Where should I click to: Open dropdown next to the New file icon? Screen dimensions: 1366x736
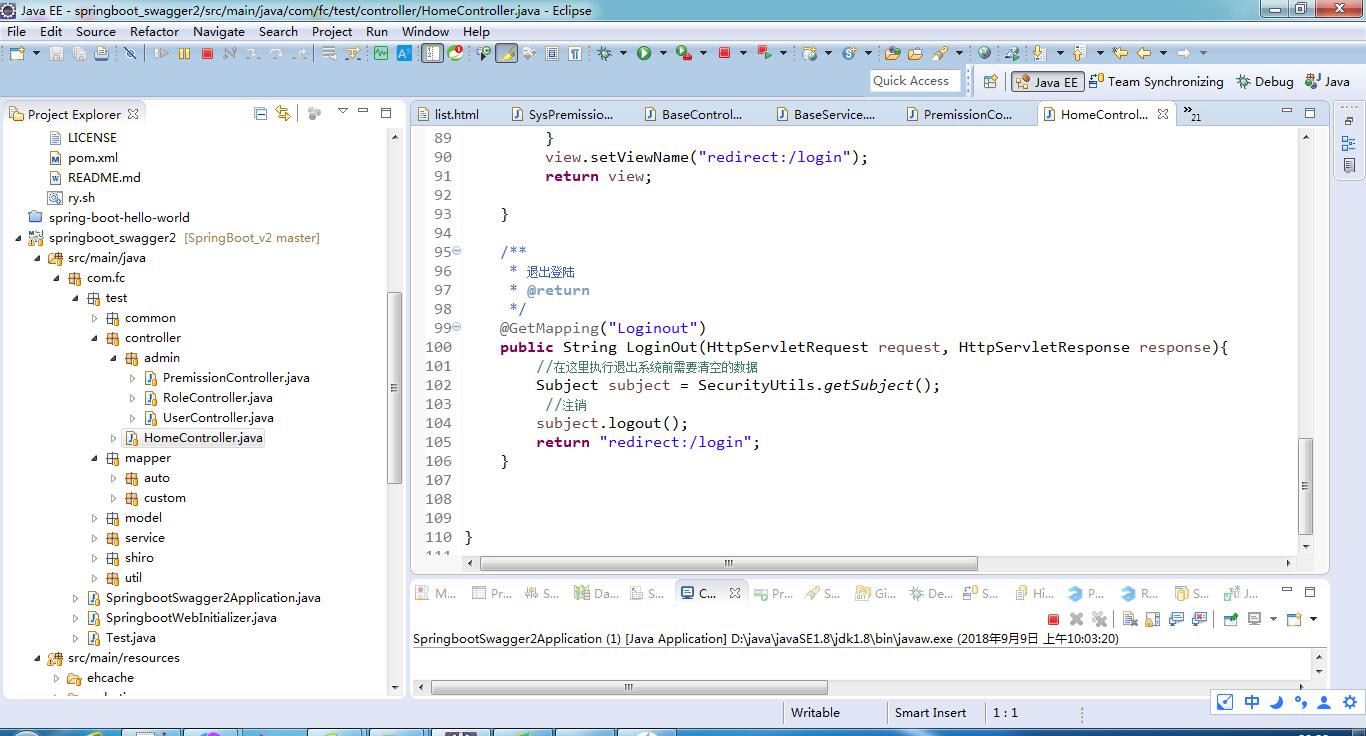point(36,53)
